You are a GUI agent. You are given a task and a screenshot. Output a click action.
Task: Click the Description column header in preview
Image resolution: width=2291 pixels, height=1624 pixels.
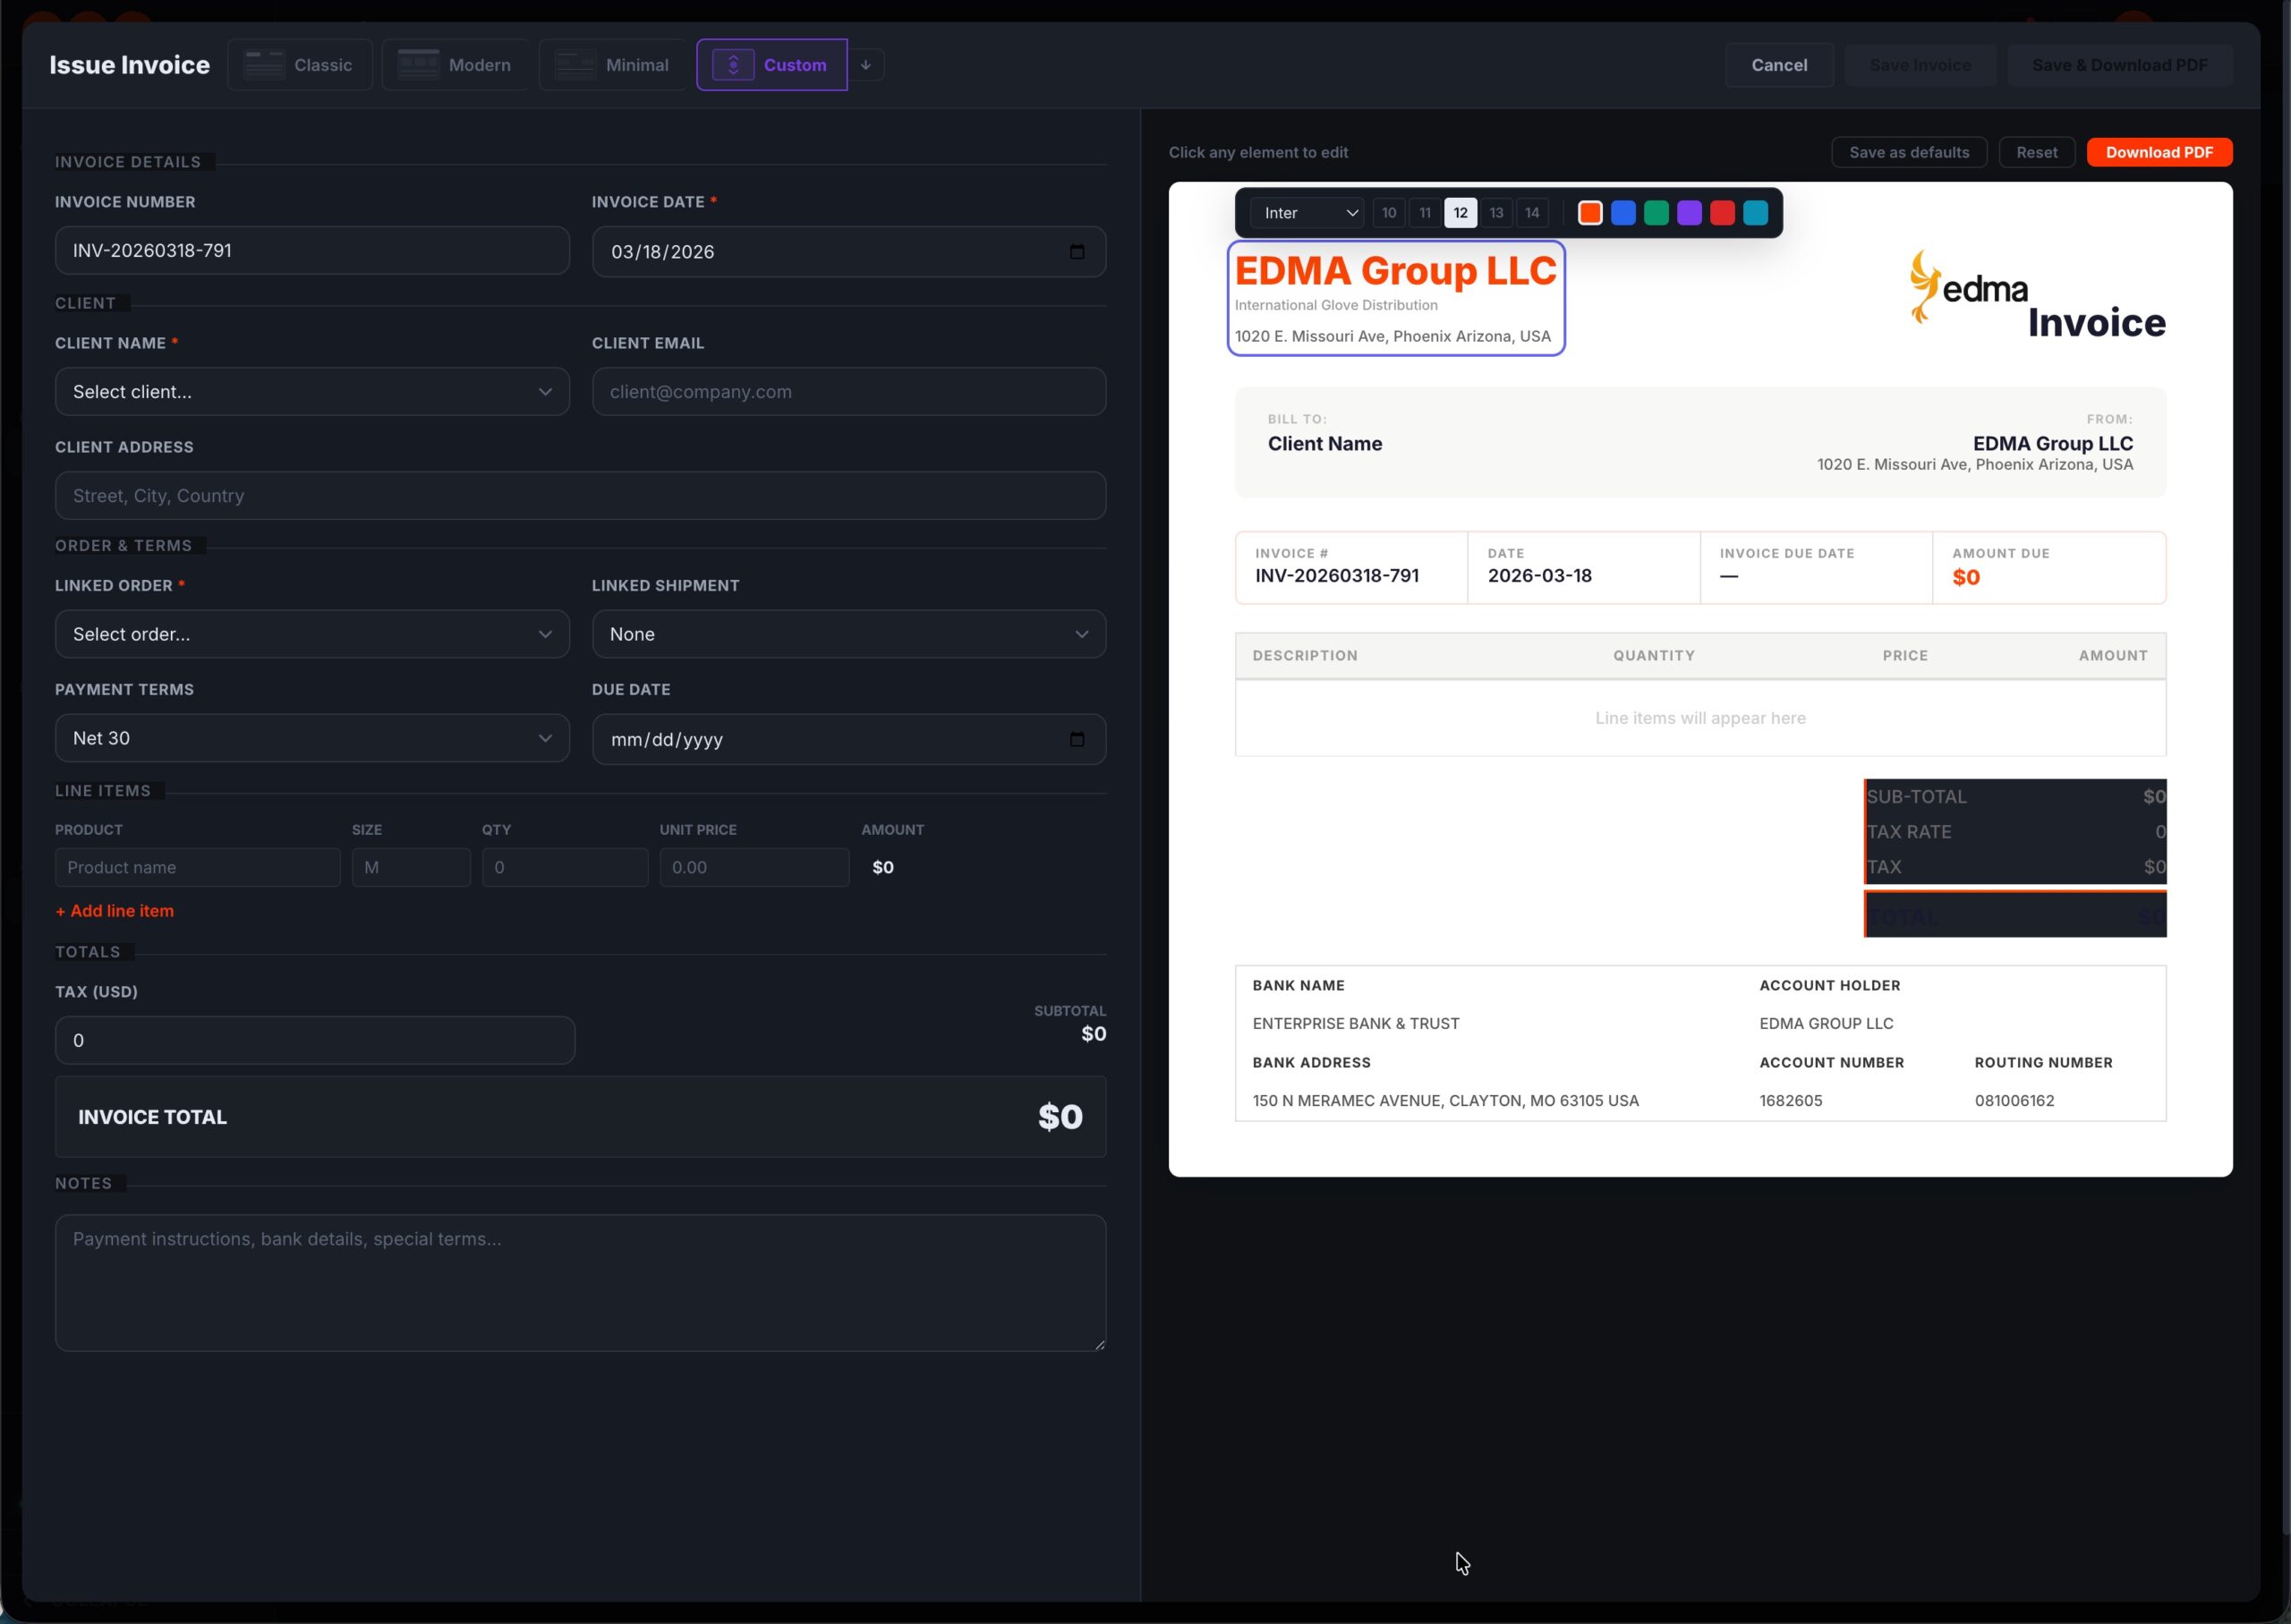(x=1305, y=656)
